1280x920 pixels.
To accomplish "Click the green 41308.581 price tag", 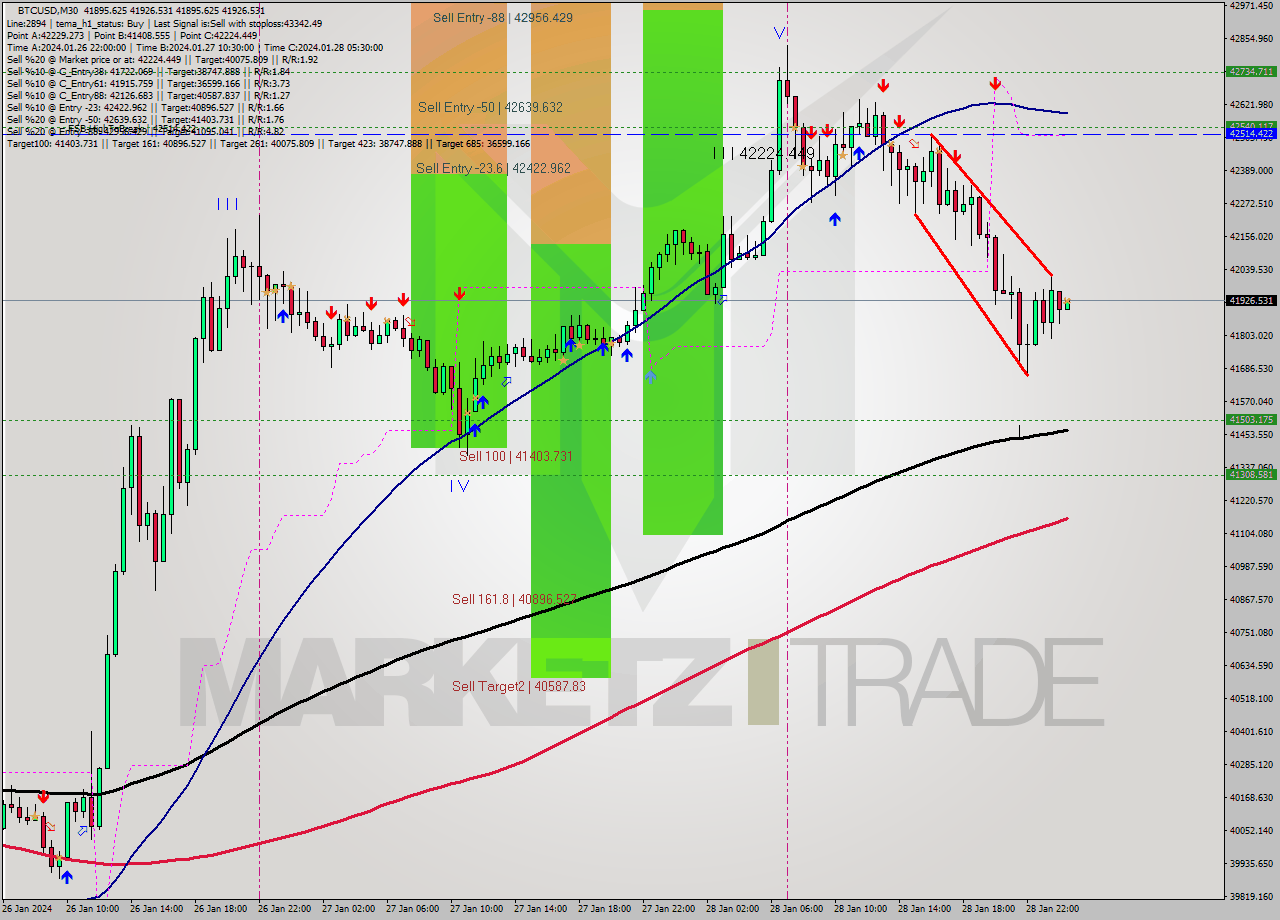I will click(1251, 475).
